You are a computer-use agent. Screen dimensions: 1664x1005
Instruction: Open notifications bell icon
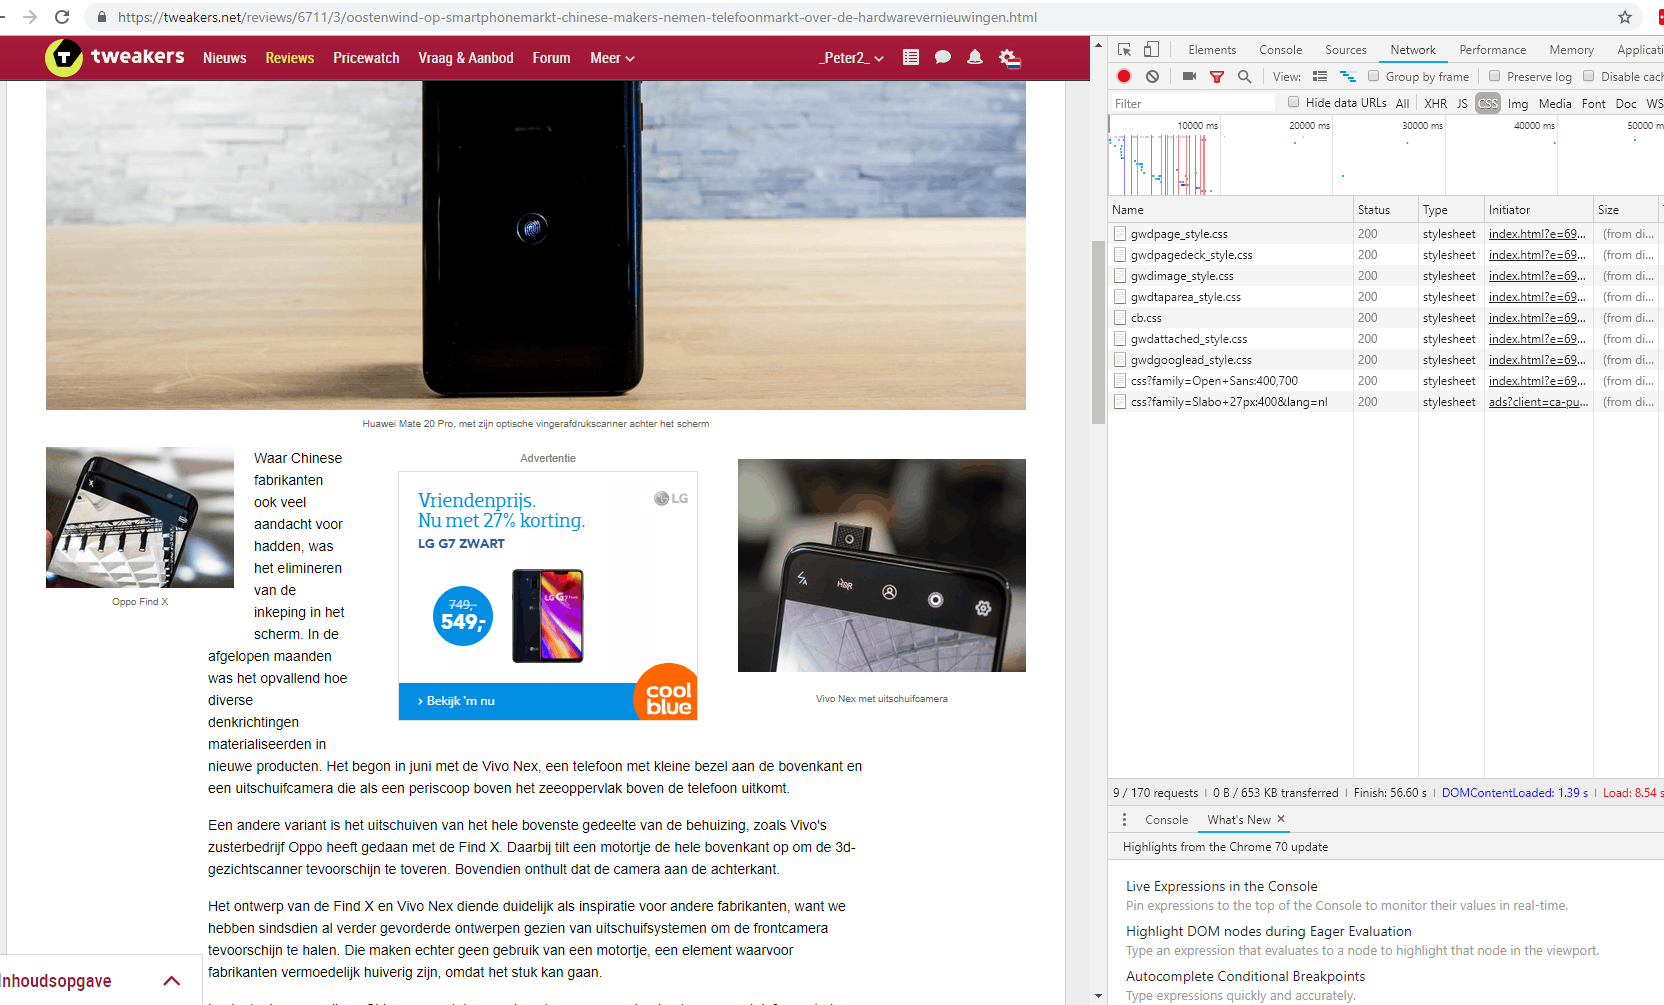pyautogui.click(x=975, y=57)
